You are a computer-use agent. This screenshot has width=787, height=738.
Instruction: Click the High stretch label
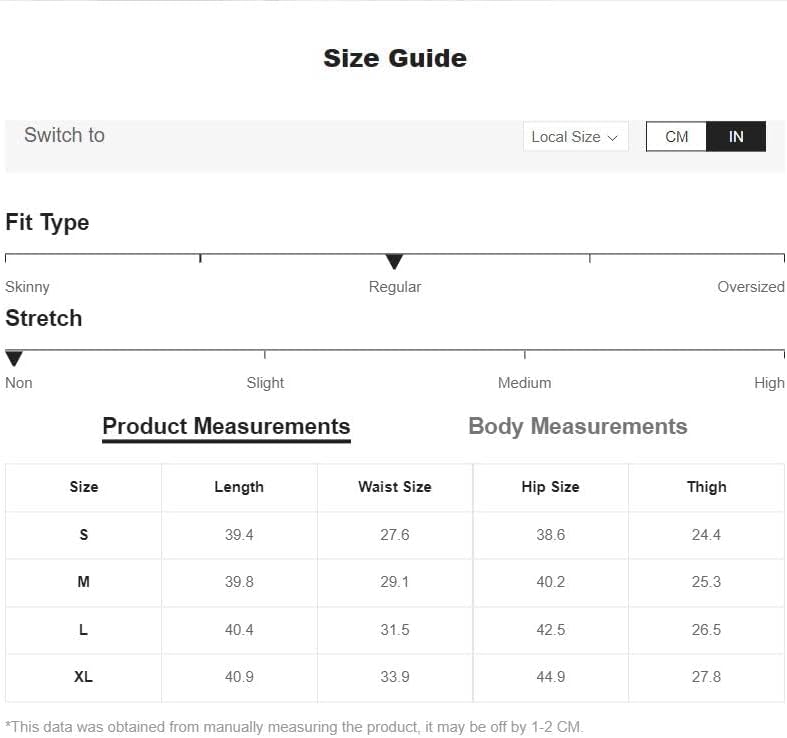(769, 383)
